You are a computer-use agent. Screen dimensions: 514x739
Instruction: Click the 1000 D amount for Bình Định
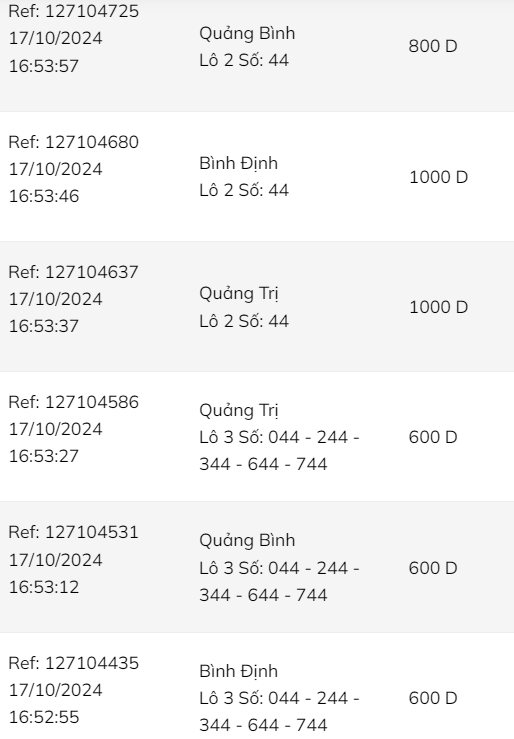pos(438,177)
